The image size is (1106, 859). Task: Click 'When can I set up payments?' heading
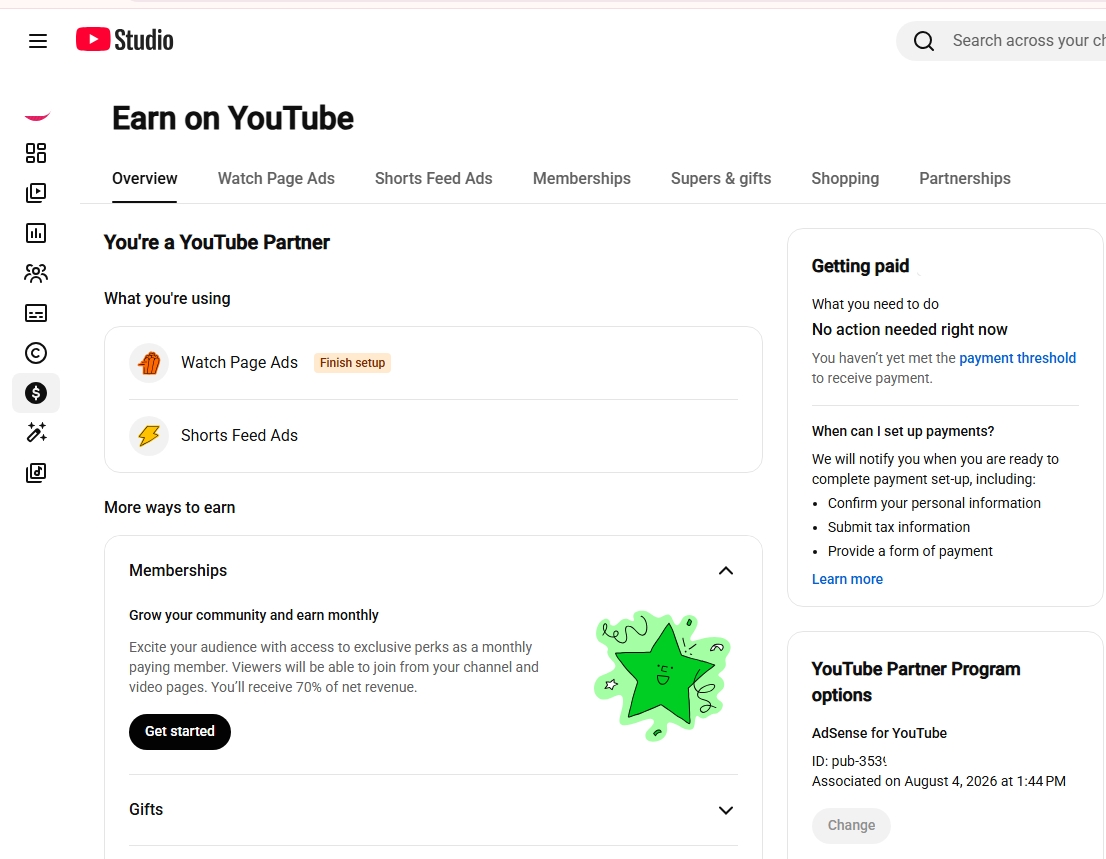pos(903,431)
